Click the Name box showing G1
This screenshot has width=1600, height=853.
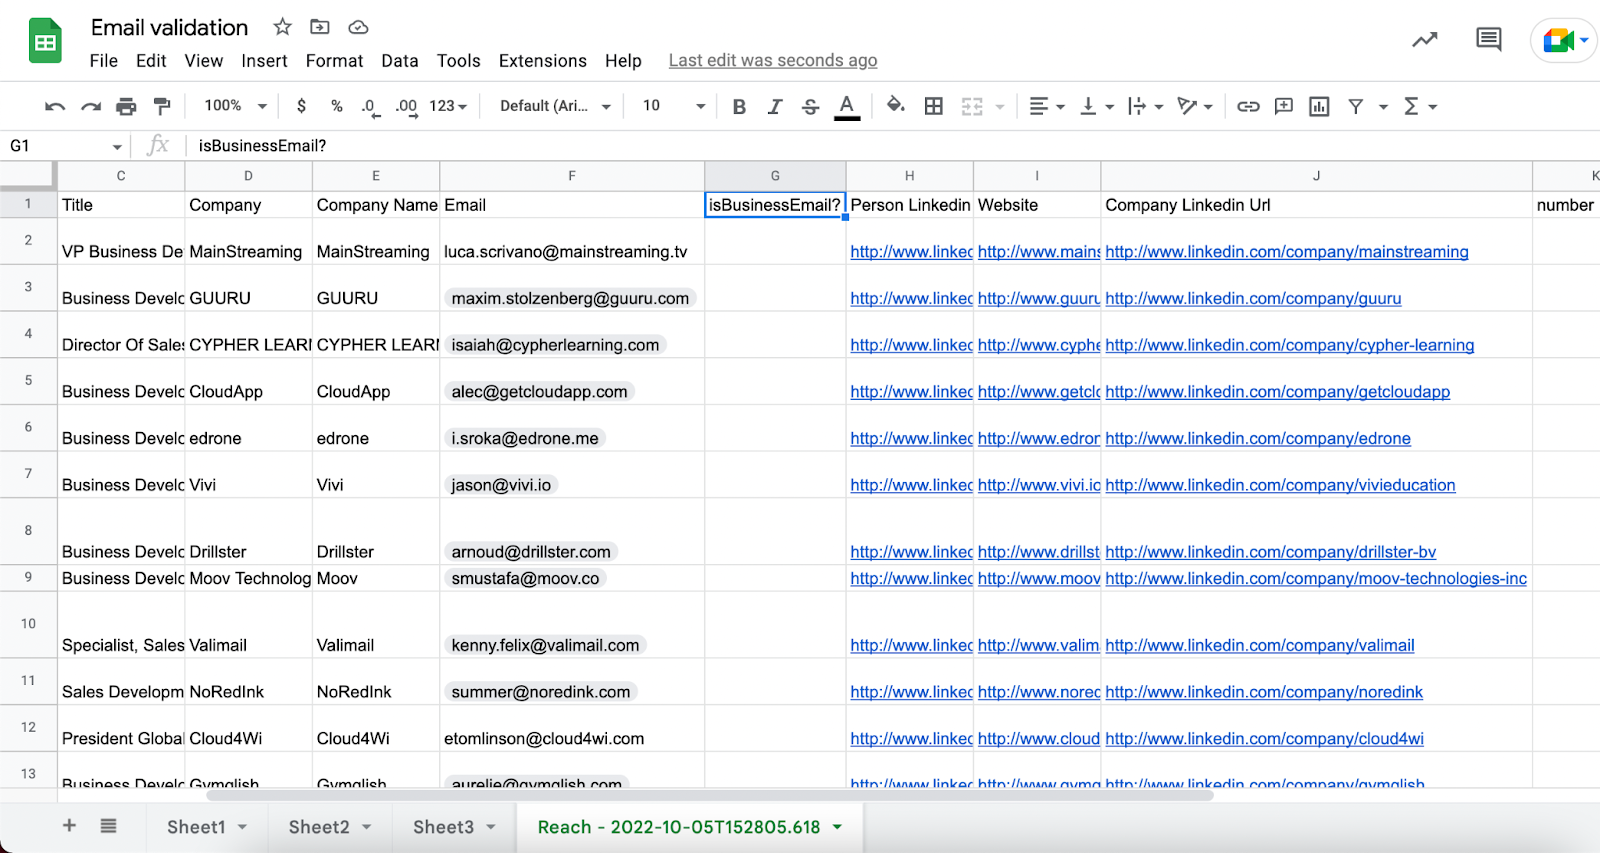[65, 146]
